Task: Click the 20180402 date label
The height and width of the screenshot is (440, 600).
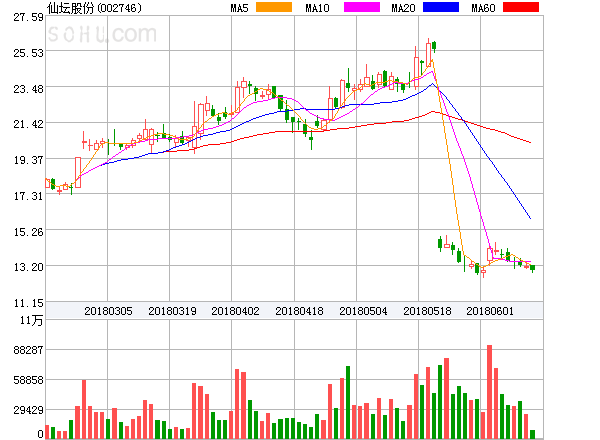Action: click(235, 311)
